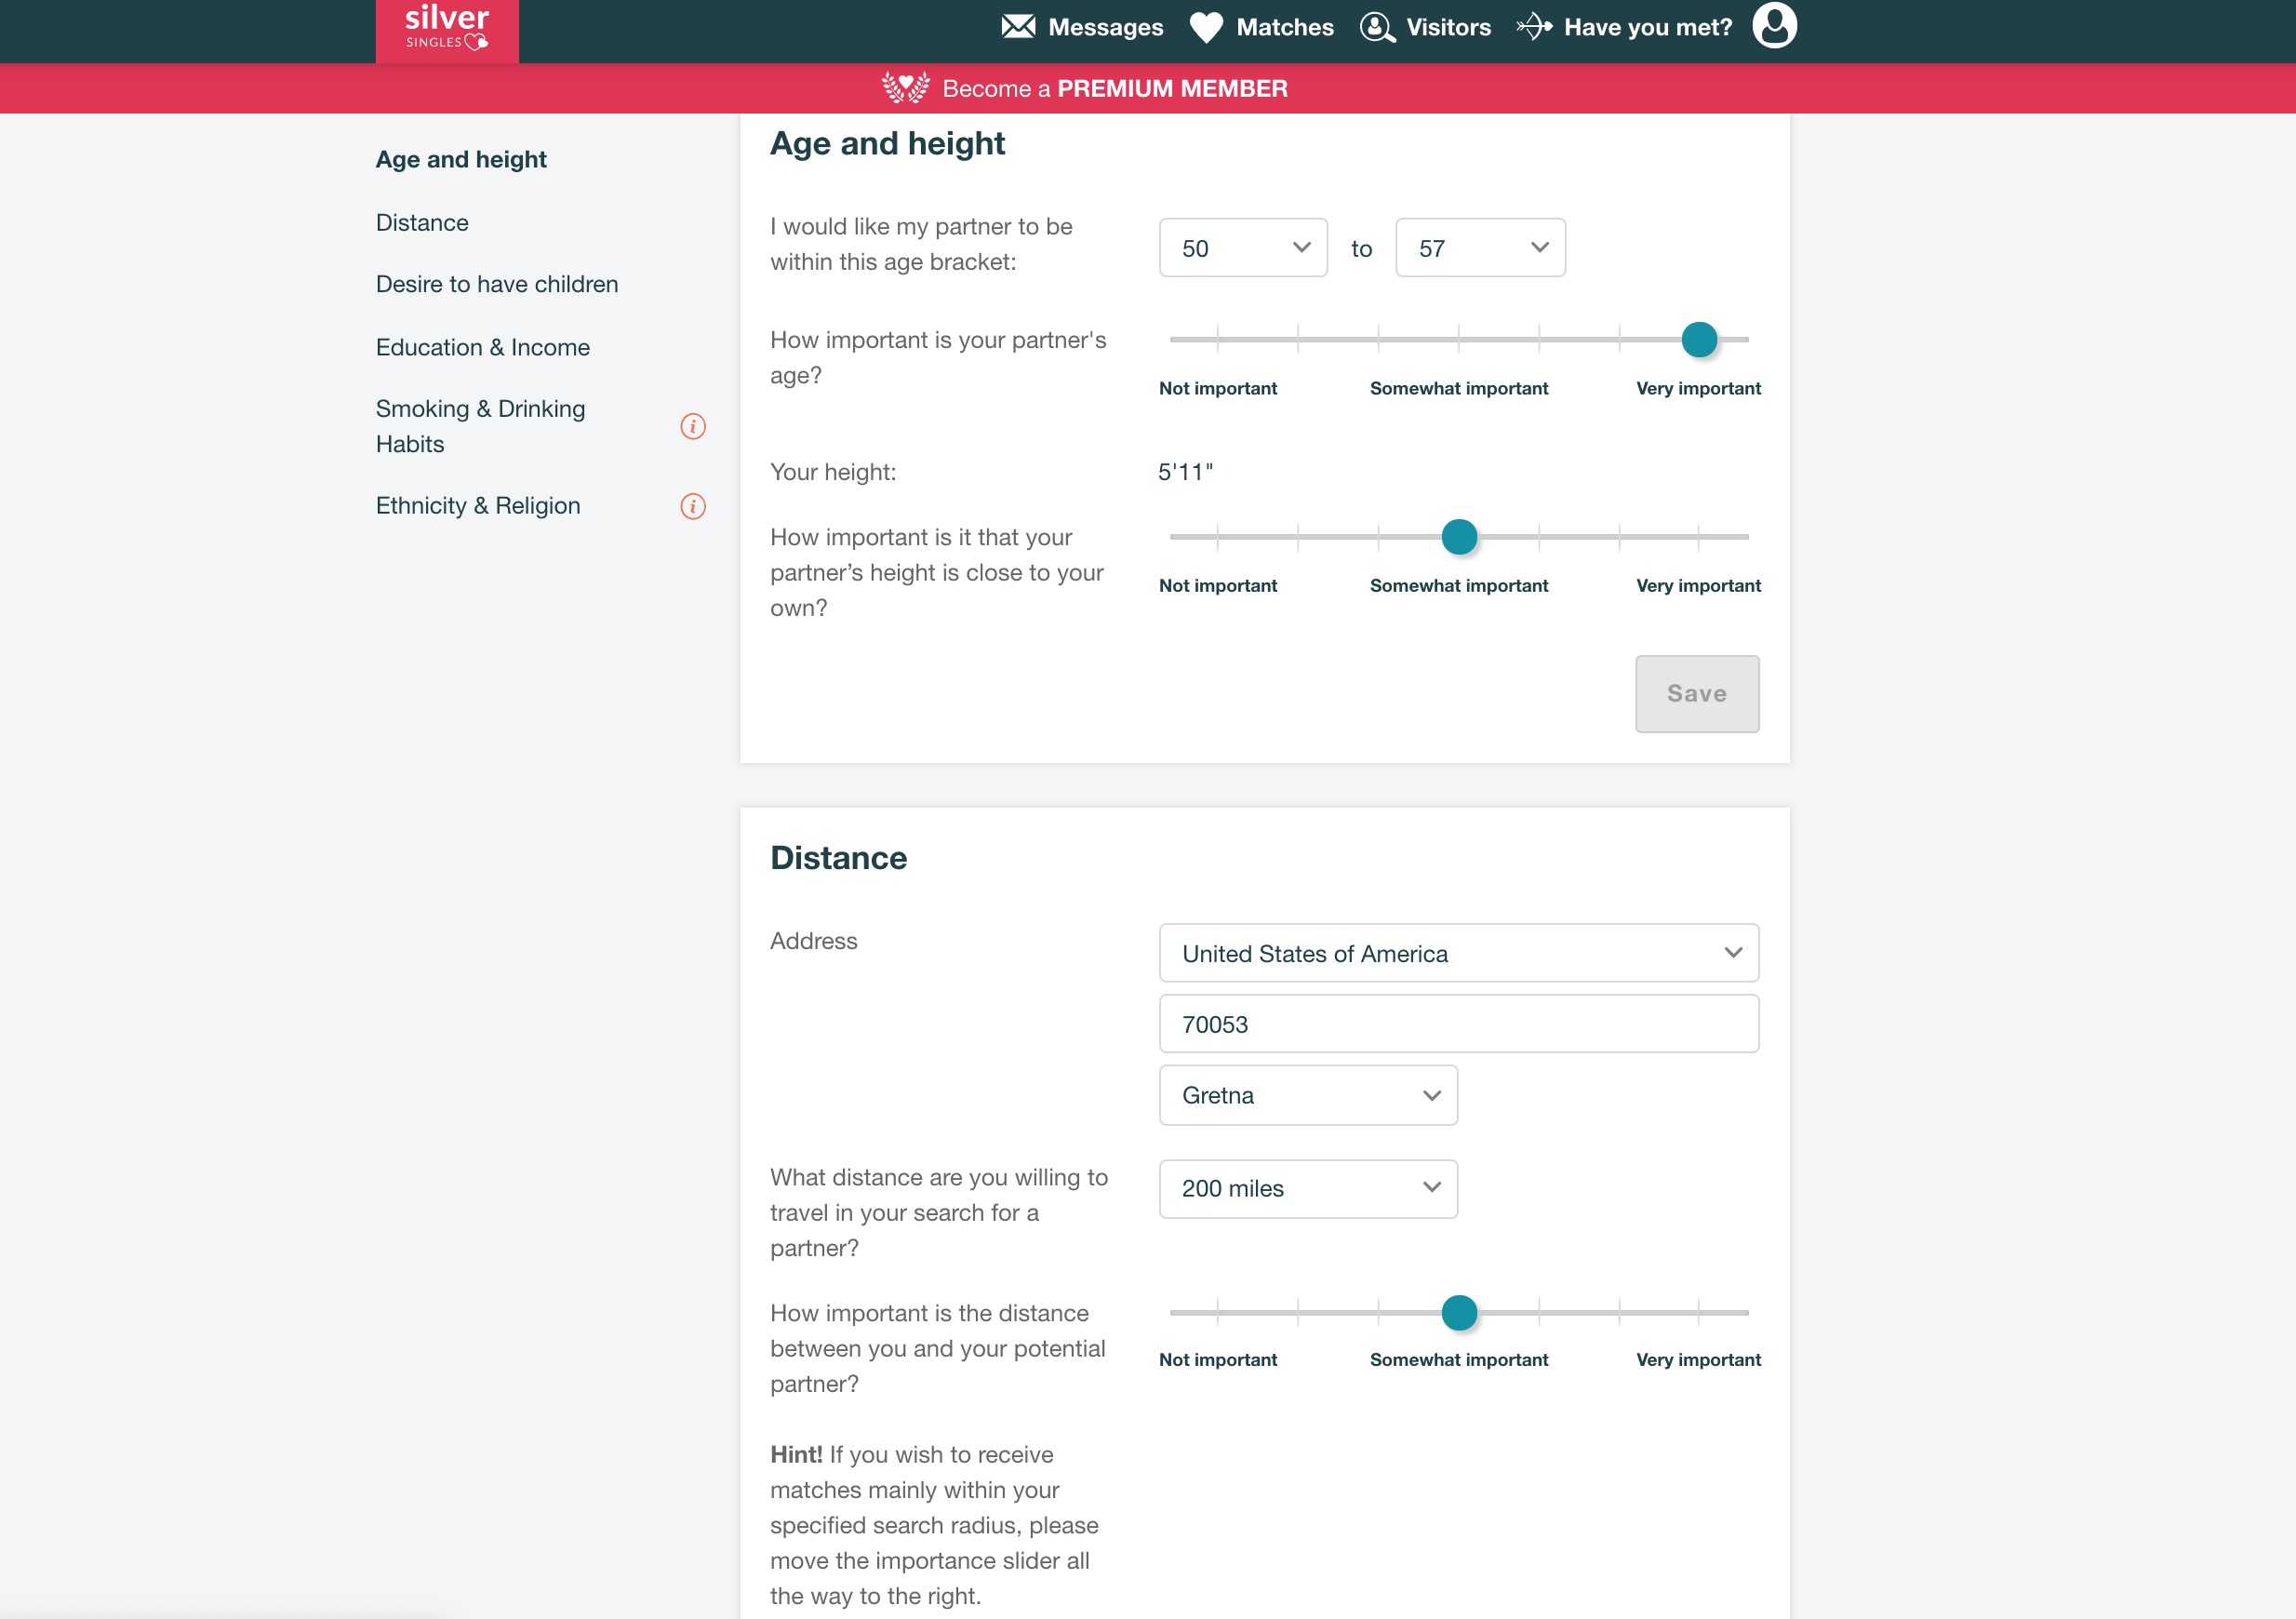Click Not important under the distance slider
Image resolution: width=2296 pixels, height=1619 pixels.
pyautogui.click(x=1217, y=1359)
